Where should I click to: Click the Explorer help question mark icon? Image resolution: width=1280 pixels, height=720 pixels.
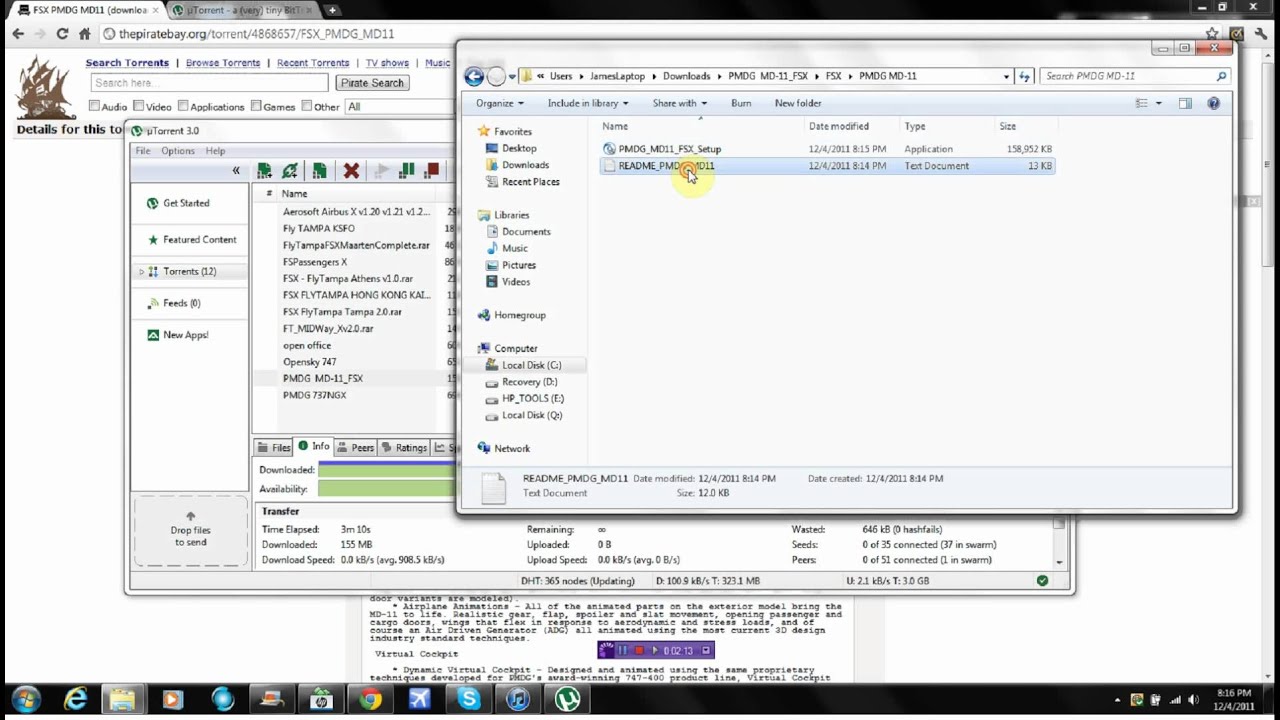click(1213, 103)
